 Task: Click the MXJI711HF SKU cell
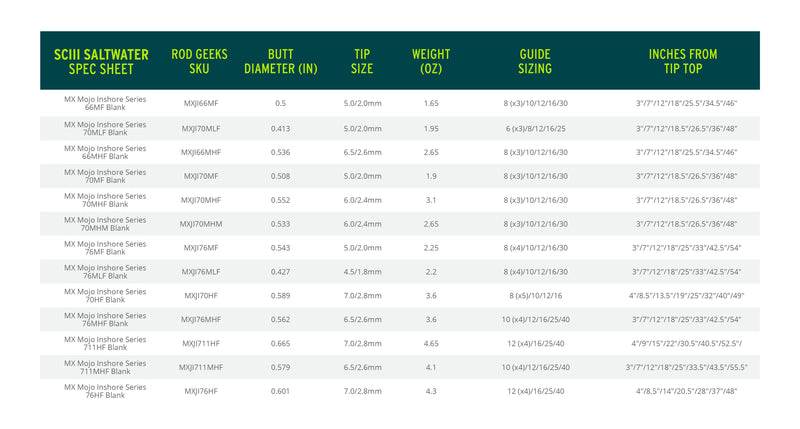[x=201, y=343]
